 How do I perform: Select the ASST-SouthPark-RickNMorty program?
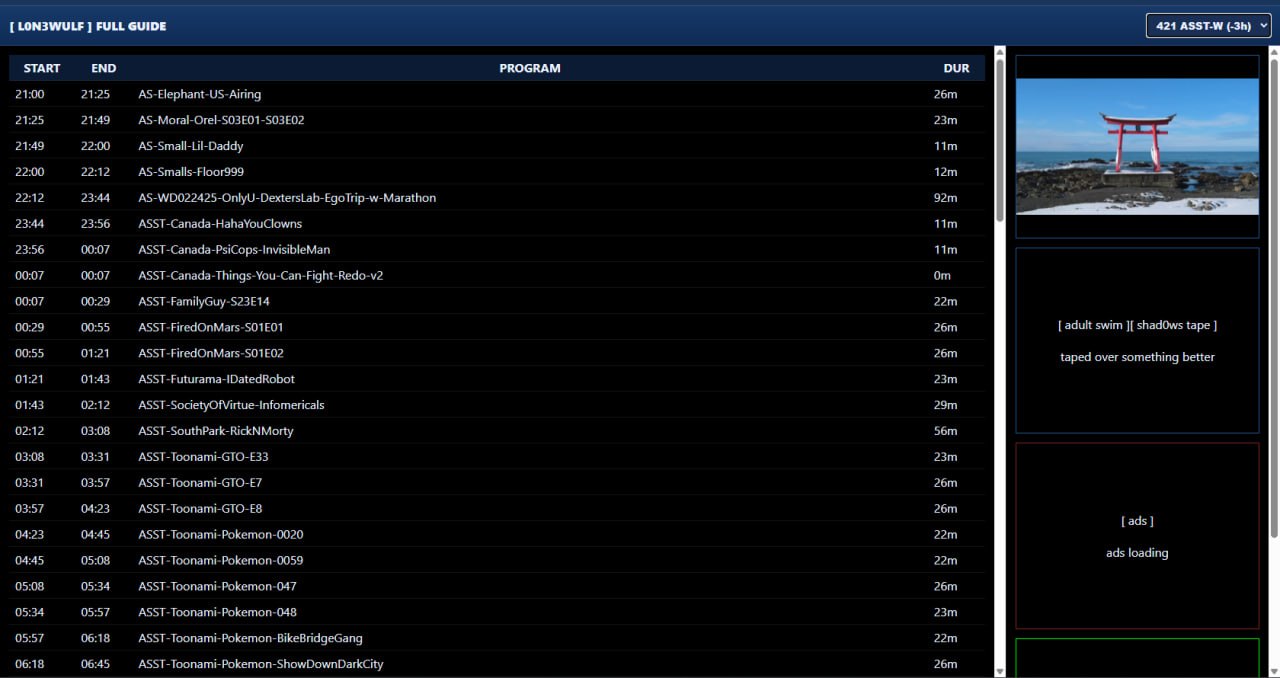pyautogui.click(x=215, y=431)
